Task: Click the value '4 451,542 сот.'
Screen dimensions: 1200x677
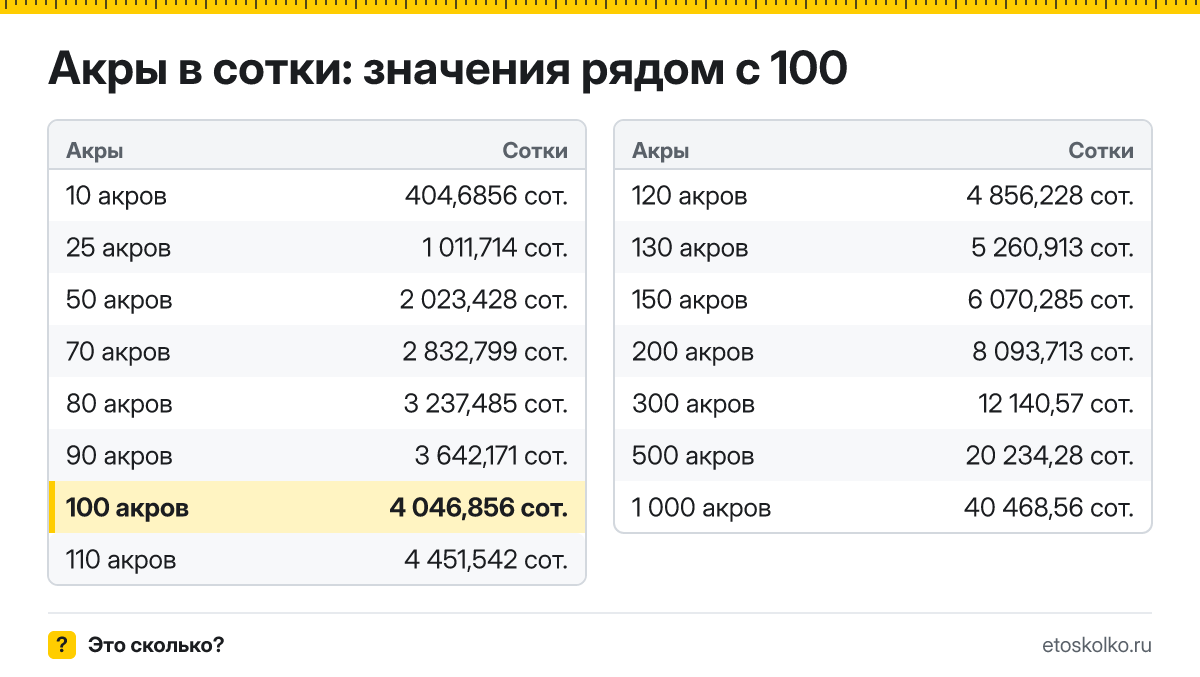Action: click(x=486, y=559)
